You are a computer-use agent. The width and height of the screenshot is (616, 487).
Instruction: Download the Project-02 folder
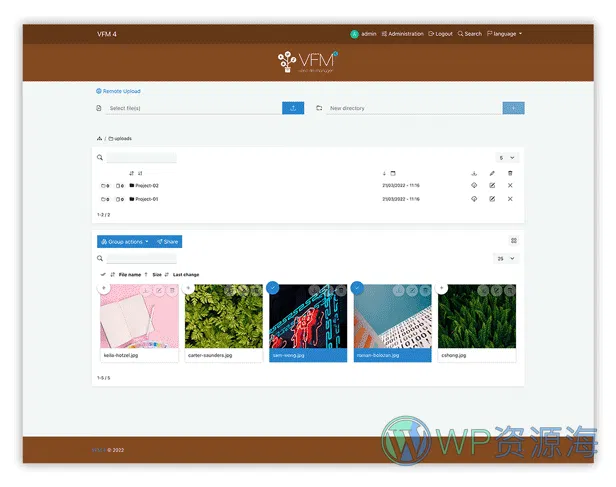click(x=474, y=185)
